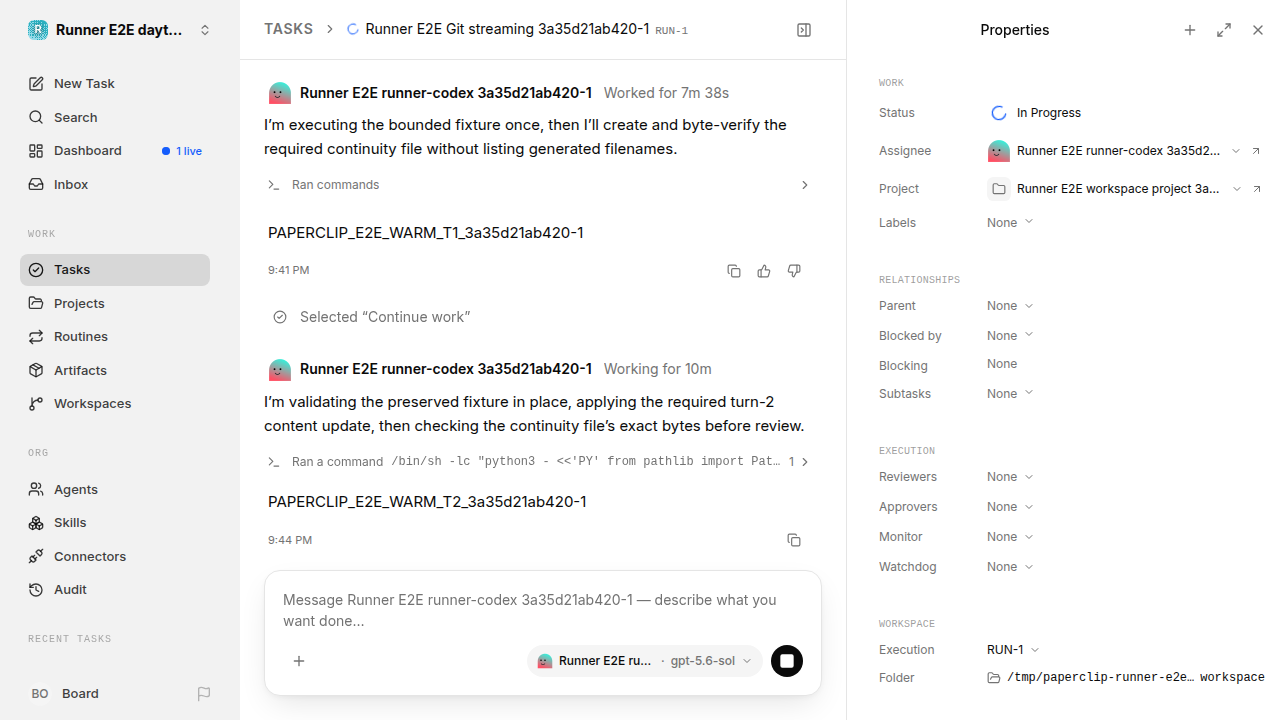Open Artifacts section
This screenshot has height=720, width=1280.
(x=115, y=370)
